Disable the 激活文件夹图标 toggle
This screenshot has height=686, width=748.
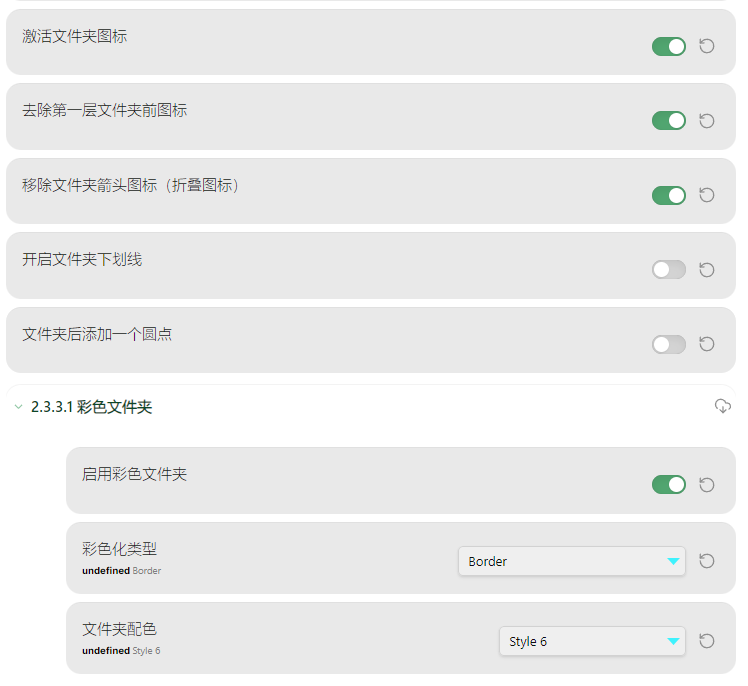point(668,46)
